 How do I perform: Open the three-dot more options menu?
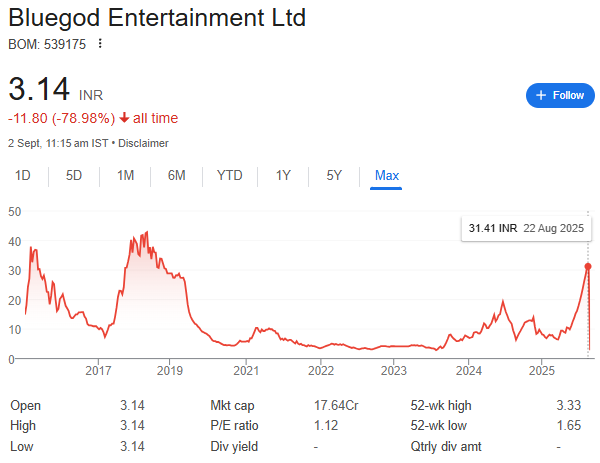pos(99,43)
